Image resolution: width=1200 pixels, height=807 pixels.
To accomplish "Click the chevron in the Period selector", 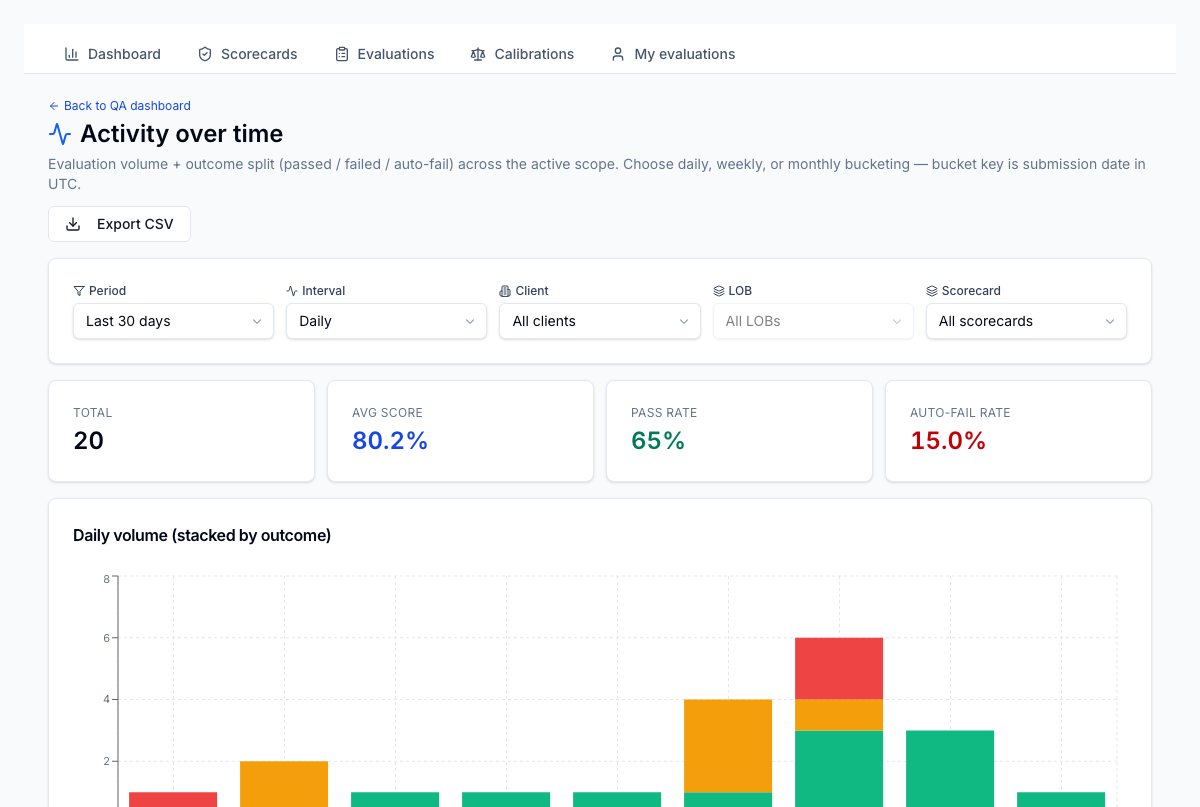I will (x=257, y=322).
